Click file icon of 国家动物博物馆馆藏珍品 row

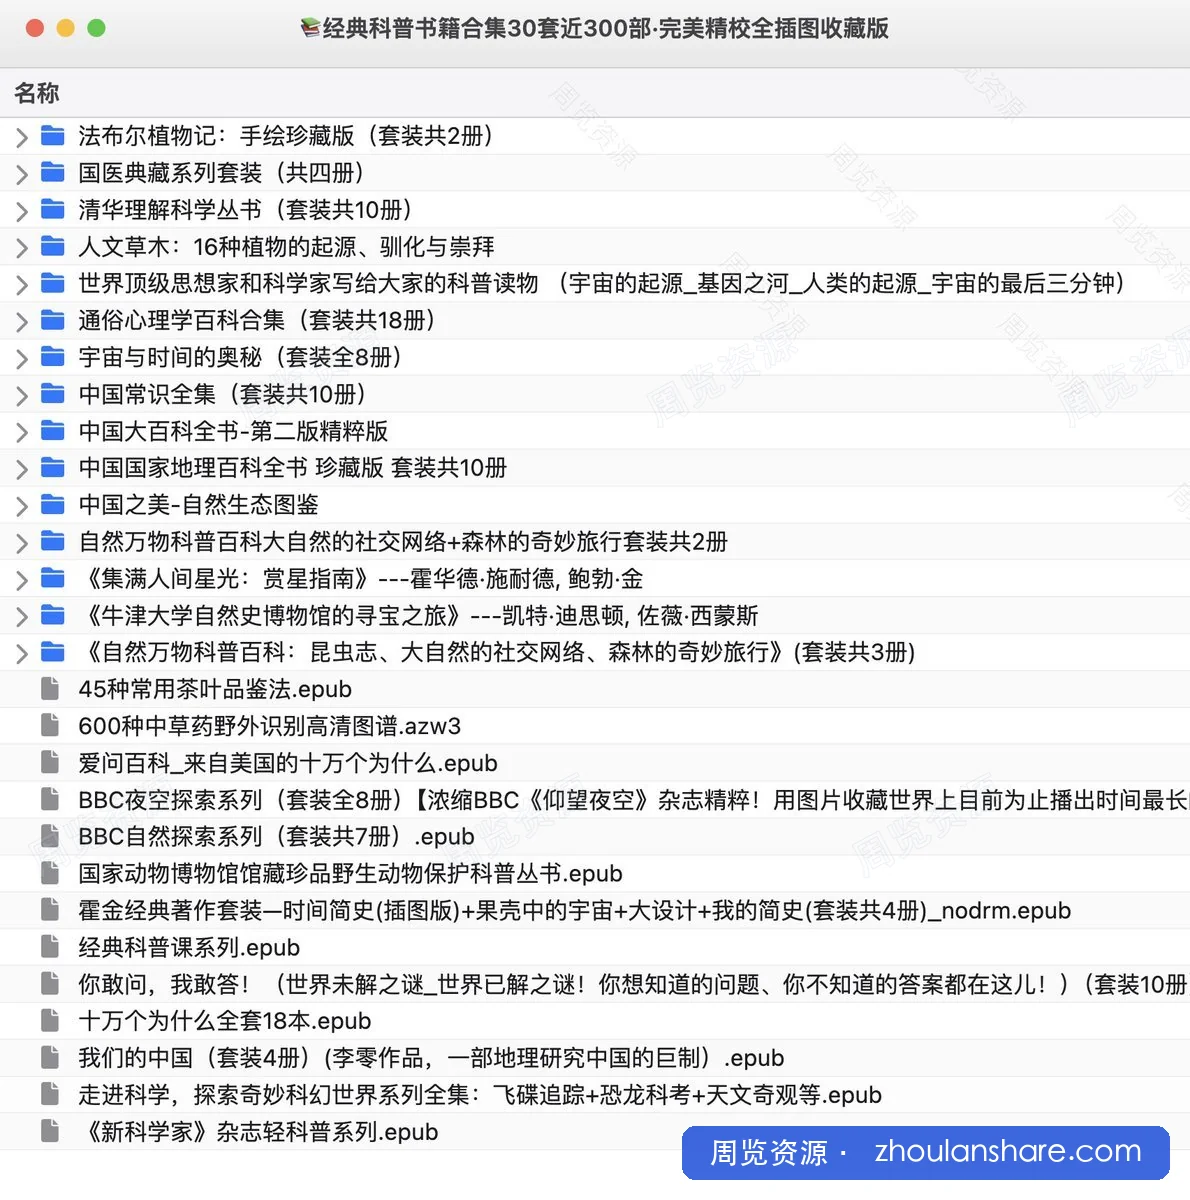[x=50, y=873]
